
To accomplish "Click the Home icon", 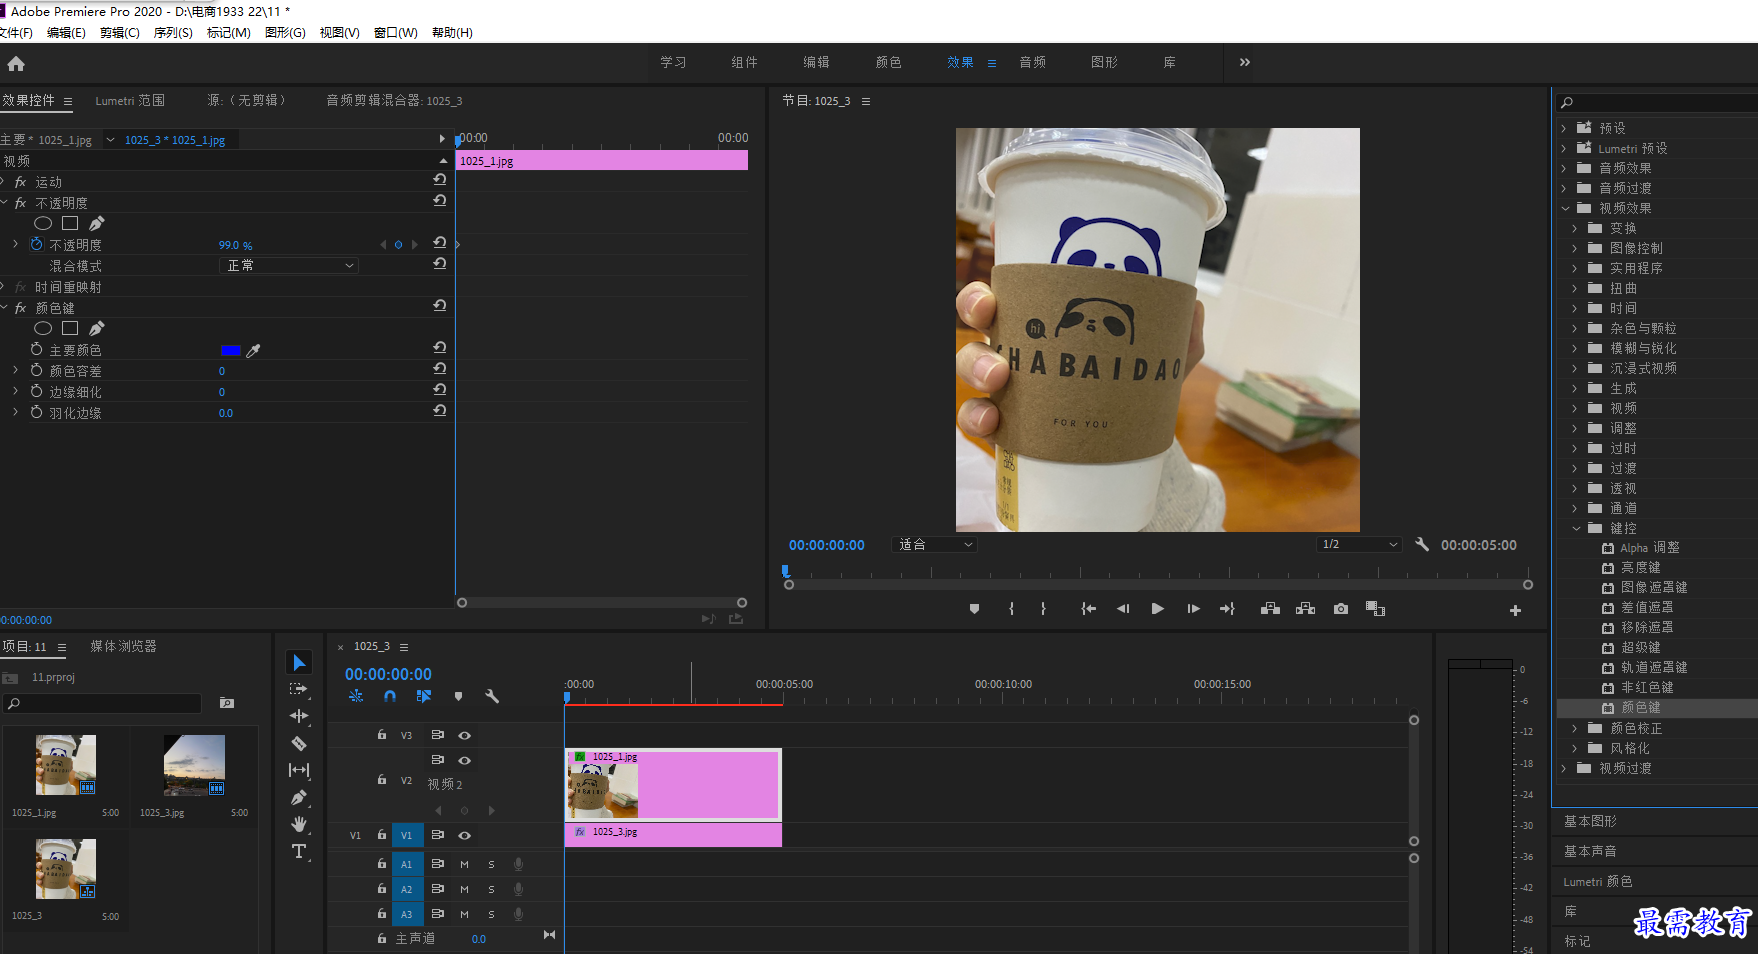I will [x=16, y=63].
